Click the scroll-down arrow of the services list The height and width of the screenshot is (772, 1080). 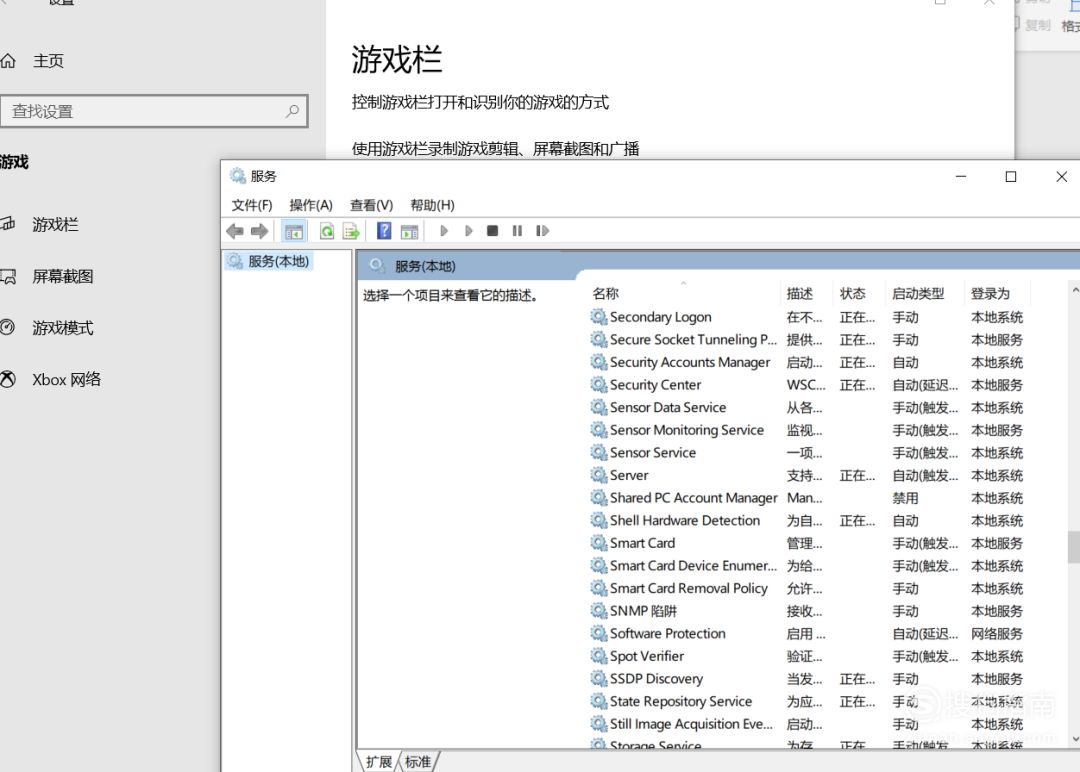1074,739
